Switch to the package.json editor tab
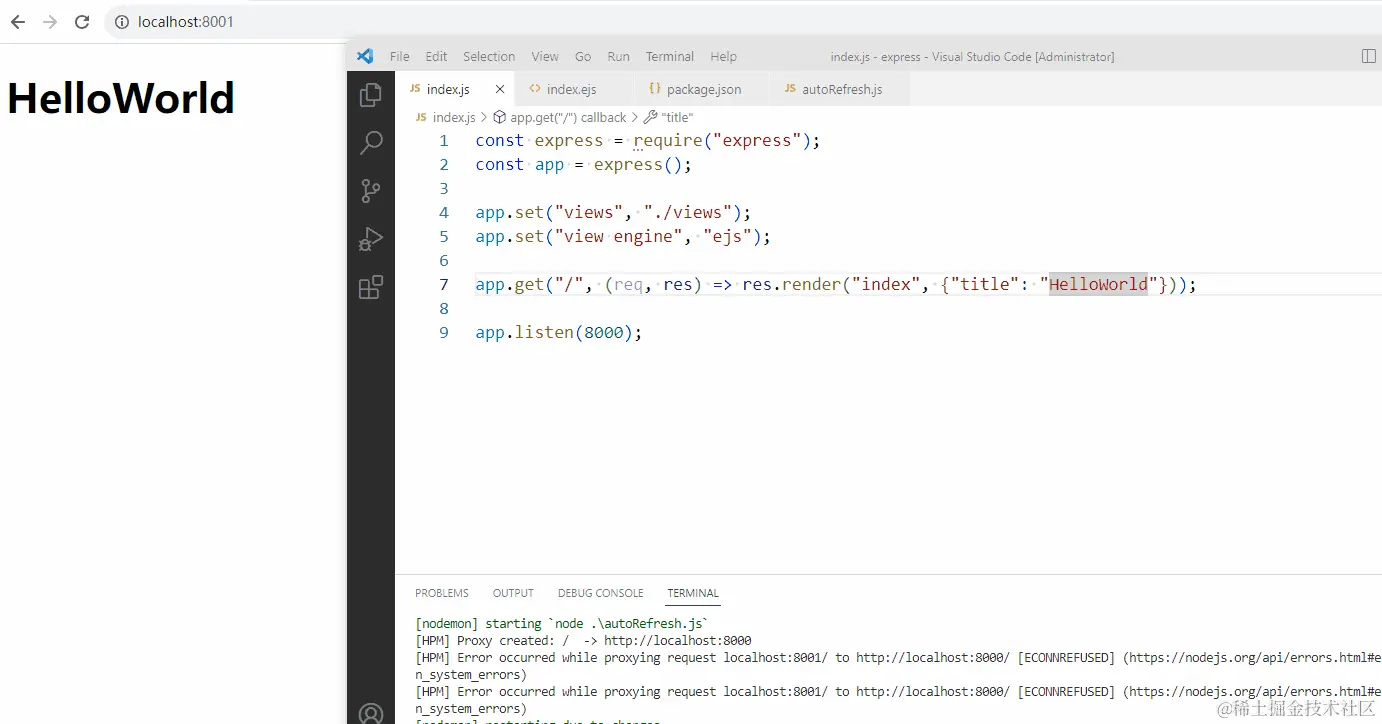Viewport: 1382px width, 724px height. click(x=703, y=89)
